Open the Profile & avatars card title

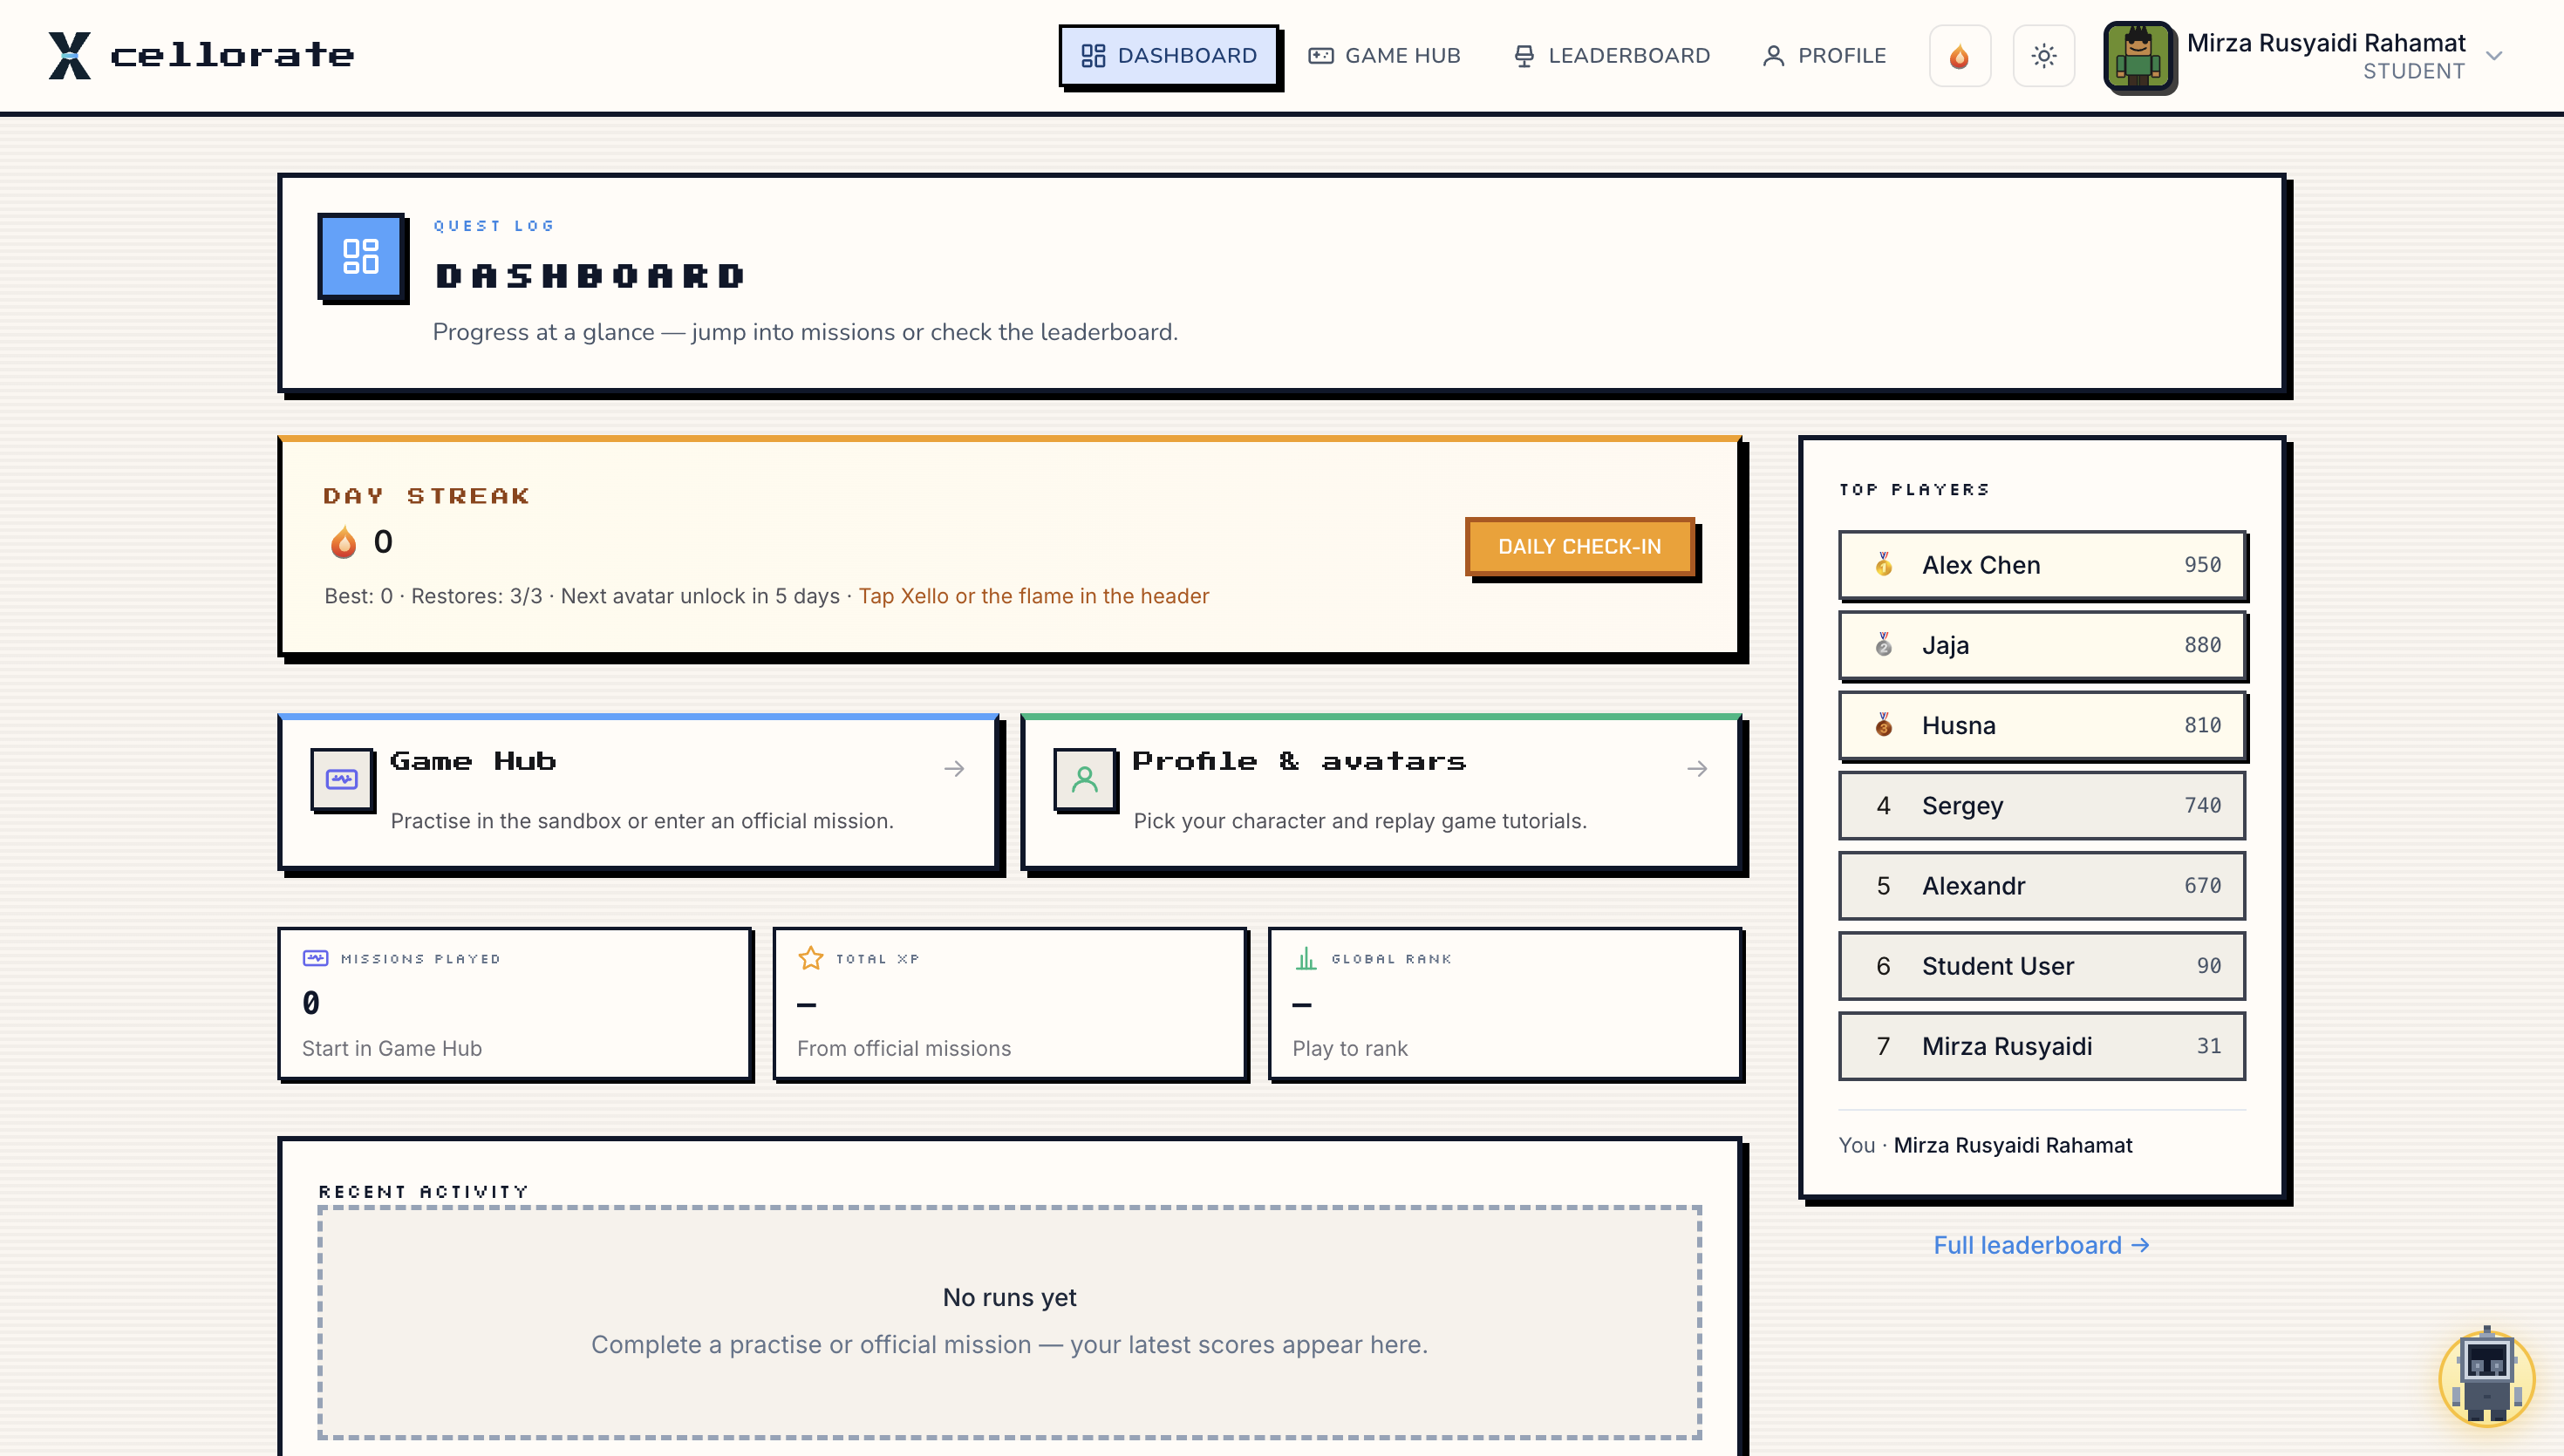[x=1299, y=761]
